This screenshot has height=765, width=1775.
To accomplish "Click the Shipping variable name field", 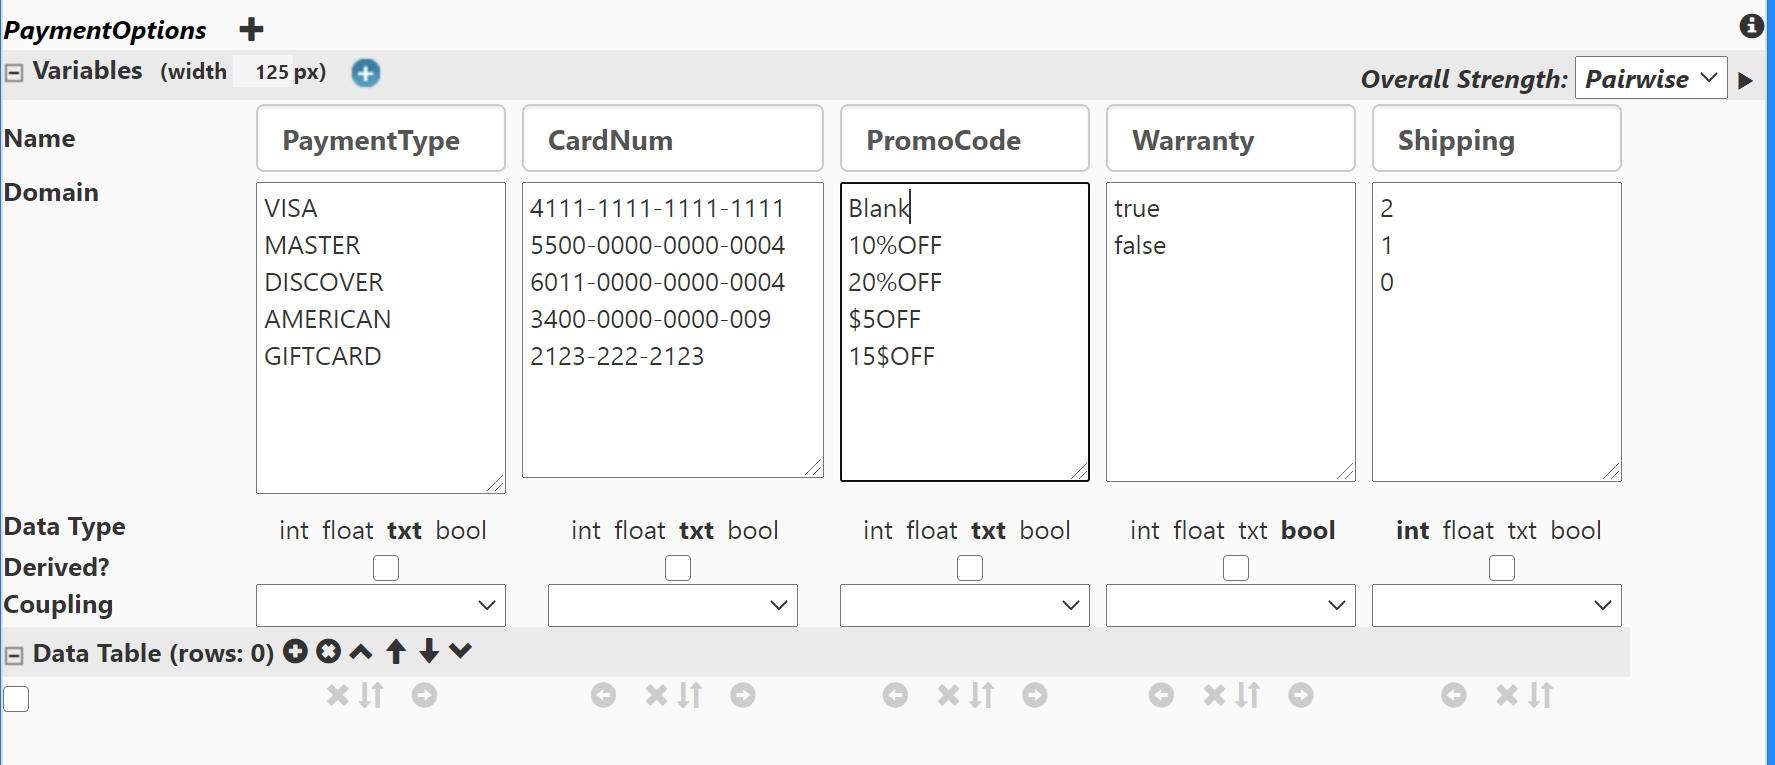I will pyautogui.click(x=1496, y=140).
